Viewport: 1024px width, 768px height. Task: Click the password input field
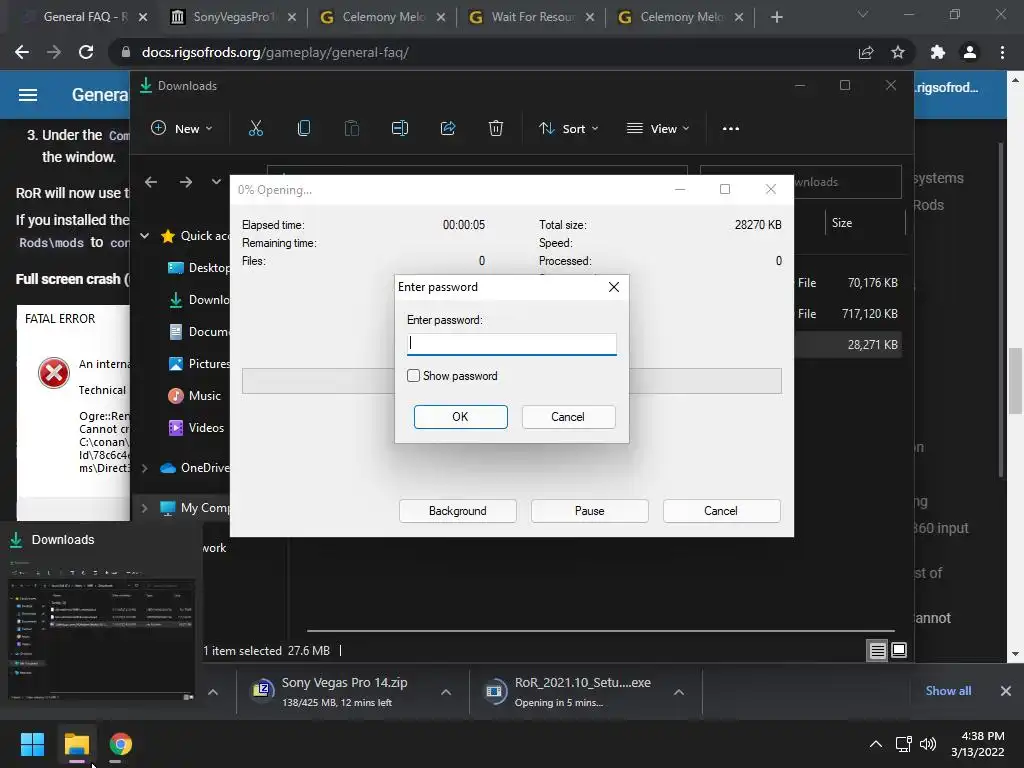click(511, 344)
